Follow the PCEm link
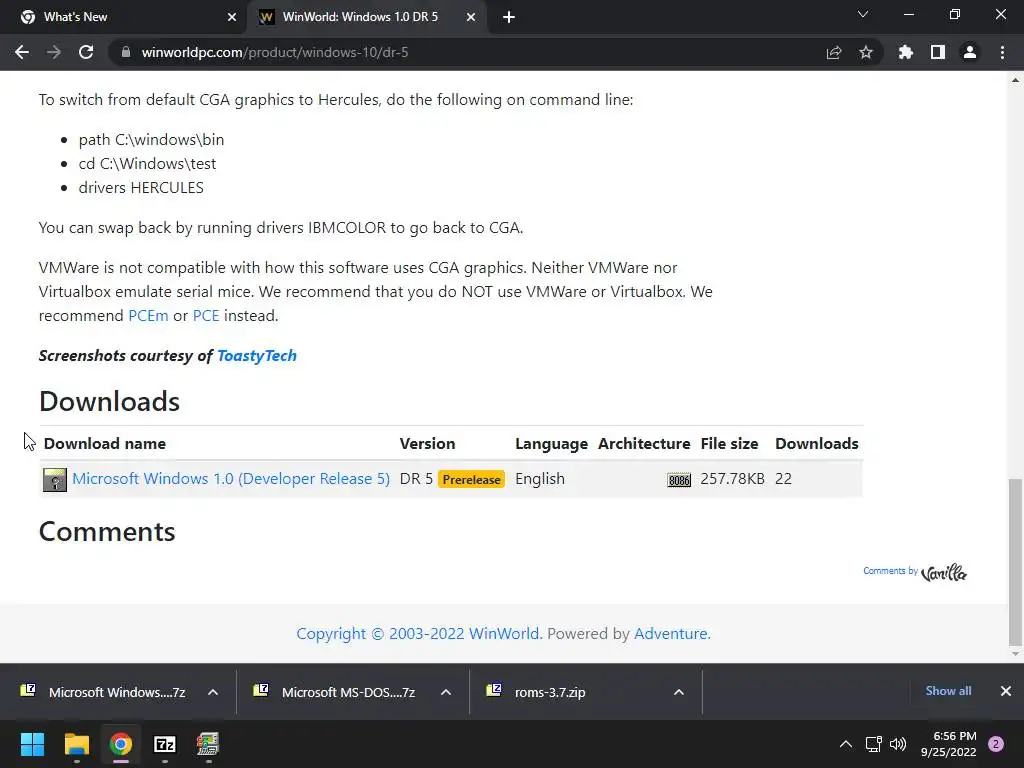 pyautogui.click(x=148, y=315)
